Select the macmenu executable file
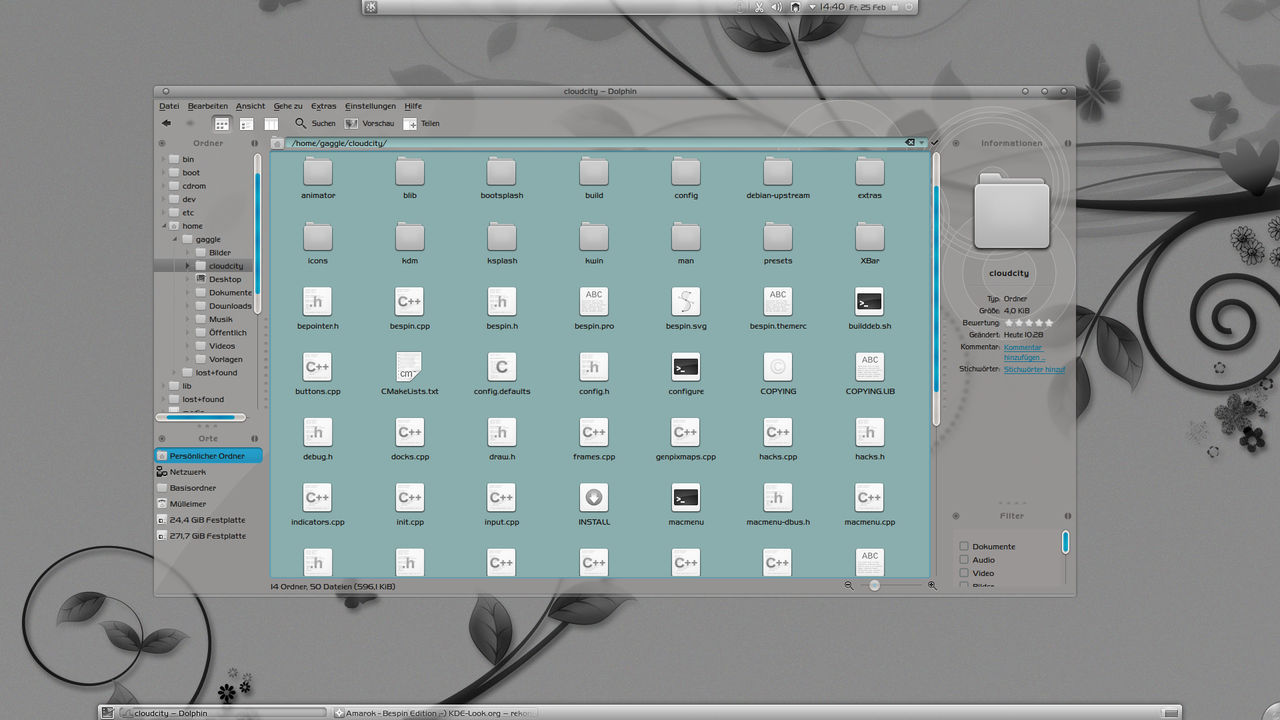The width and height of the screenshot is (1280, 720). [x=686, y=505]
